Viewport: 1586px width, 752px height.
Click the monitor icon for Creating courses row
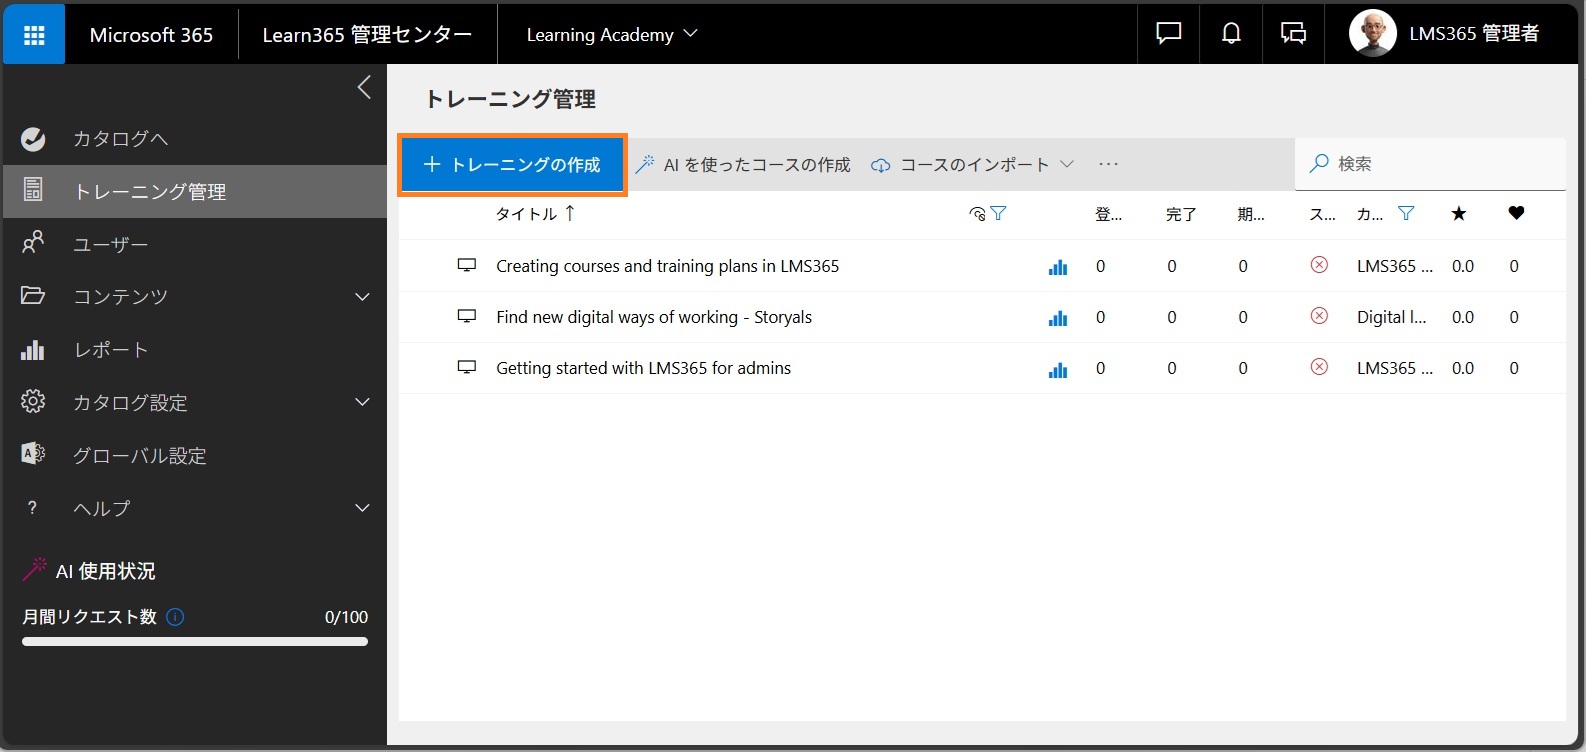point(466,265)
